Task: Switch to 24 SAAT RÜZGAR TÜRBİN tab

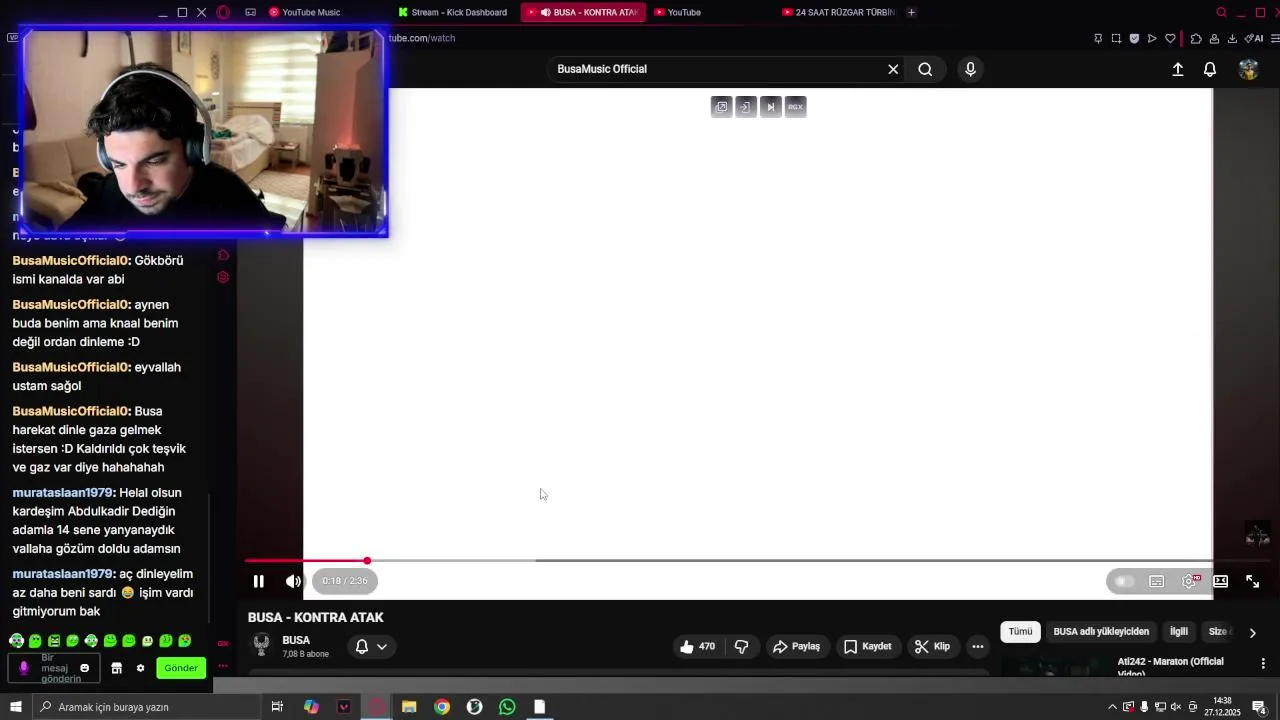Action: 838,12
